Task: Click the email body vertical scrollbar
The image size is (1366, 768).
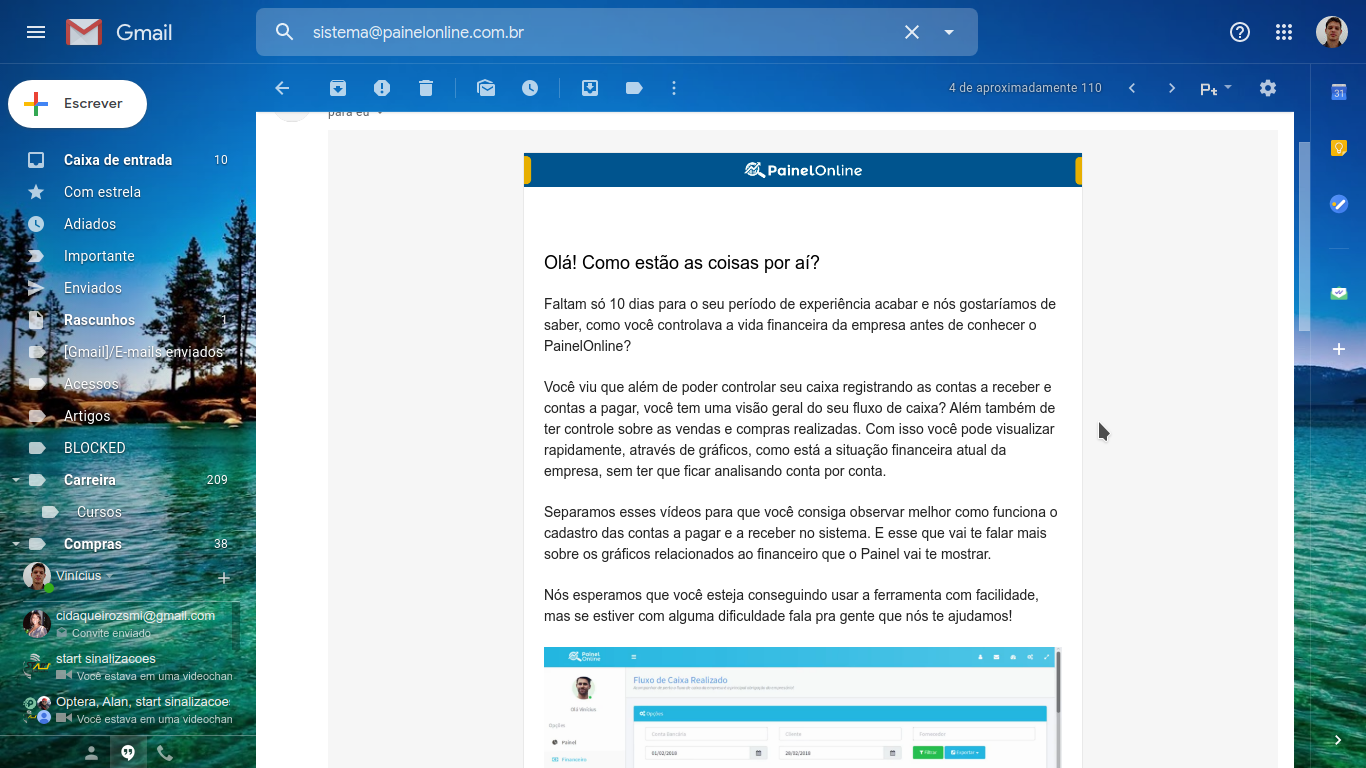Action: (x=1303, y=237)
